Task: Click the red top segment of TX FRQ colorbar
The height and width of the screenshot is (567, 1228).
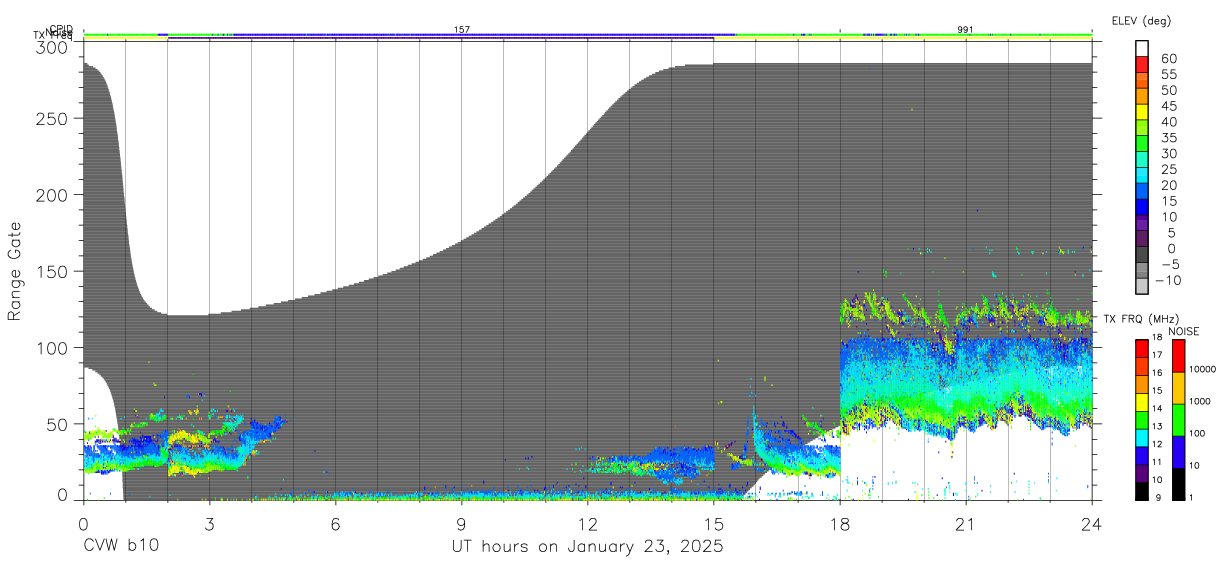Action: (1143, 349)
